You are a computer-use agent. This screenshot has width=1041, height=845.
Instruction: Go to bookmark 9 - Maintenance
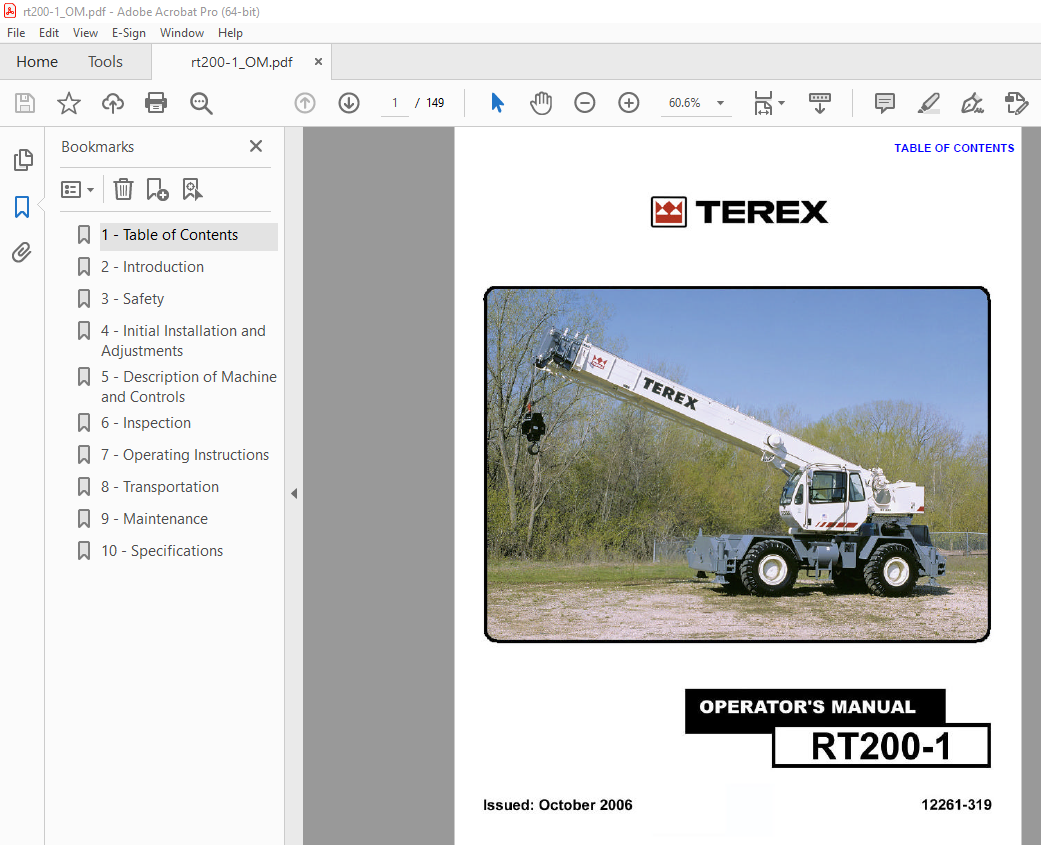[x=154, y=518]
